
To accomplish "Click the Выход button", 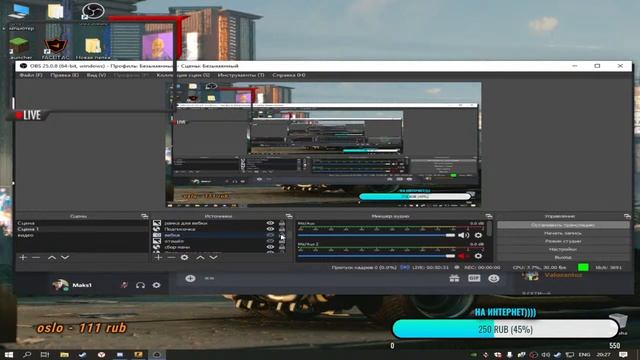I will click(563, 257).
